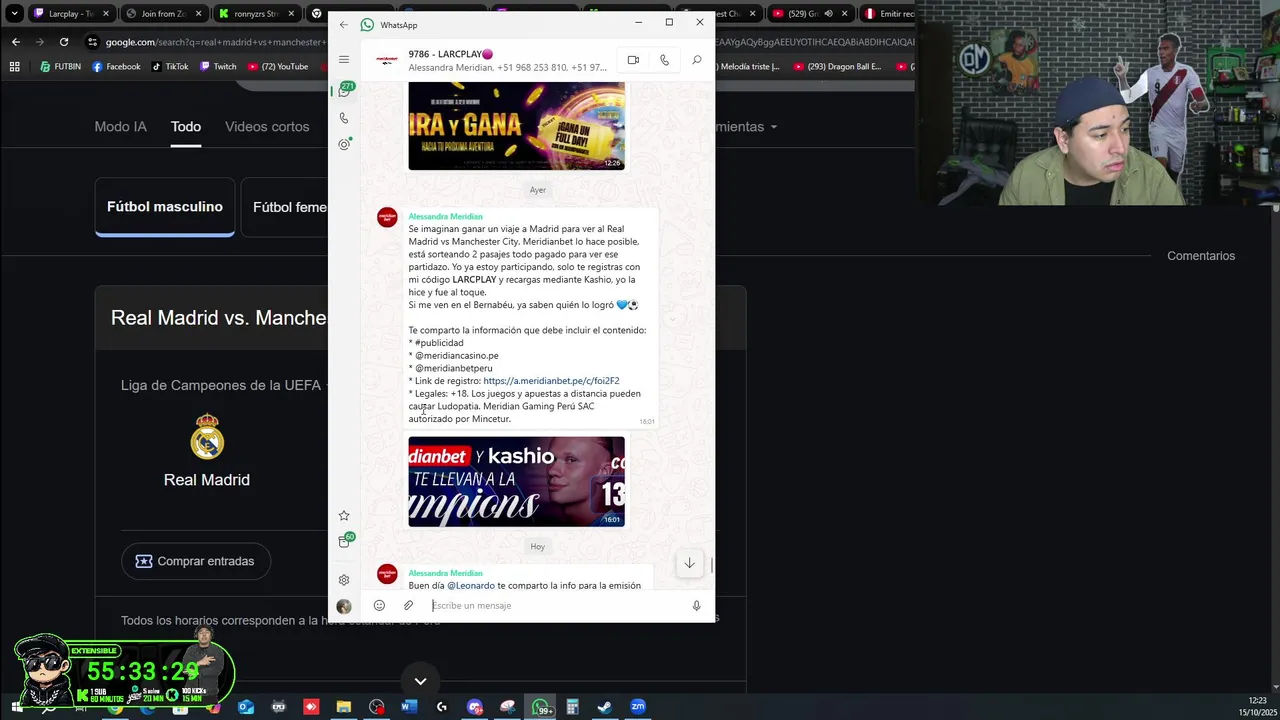Viewport: 1280px width, 720px height.
Task: Open WhatsApp settings gear
Action: (x=344, y=580)
